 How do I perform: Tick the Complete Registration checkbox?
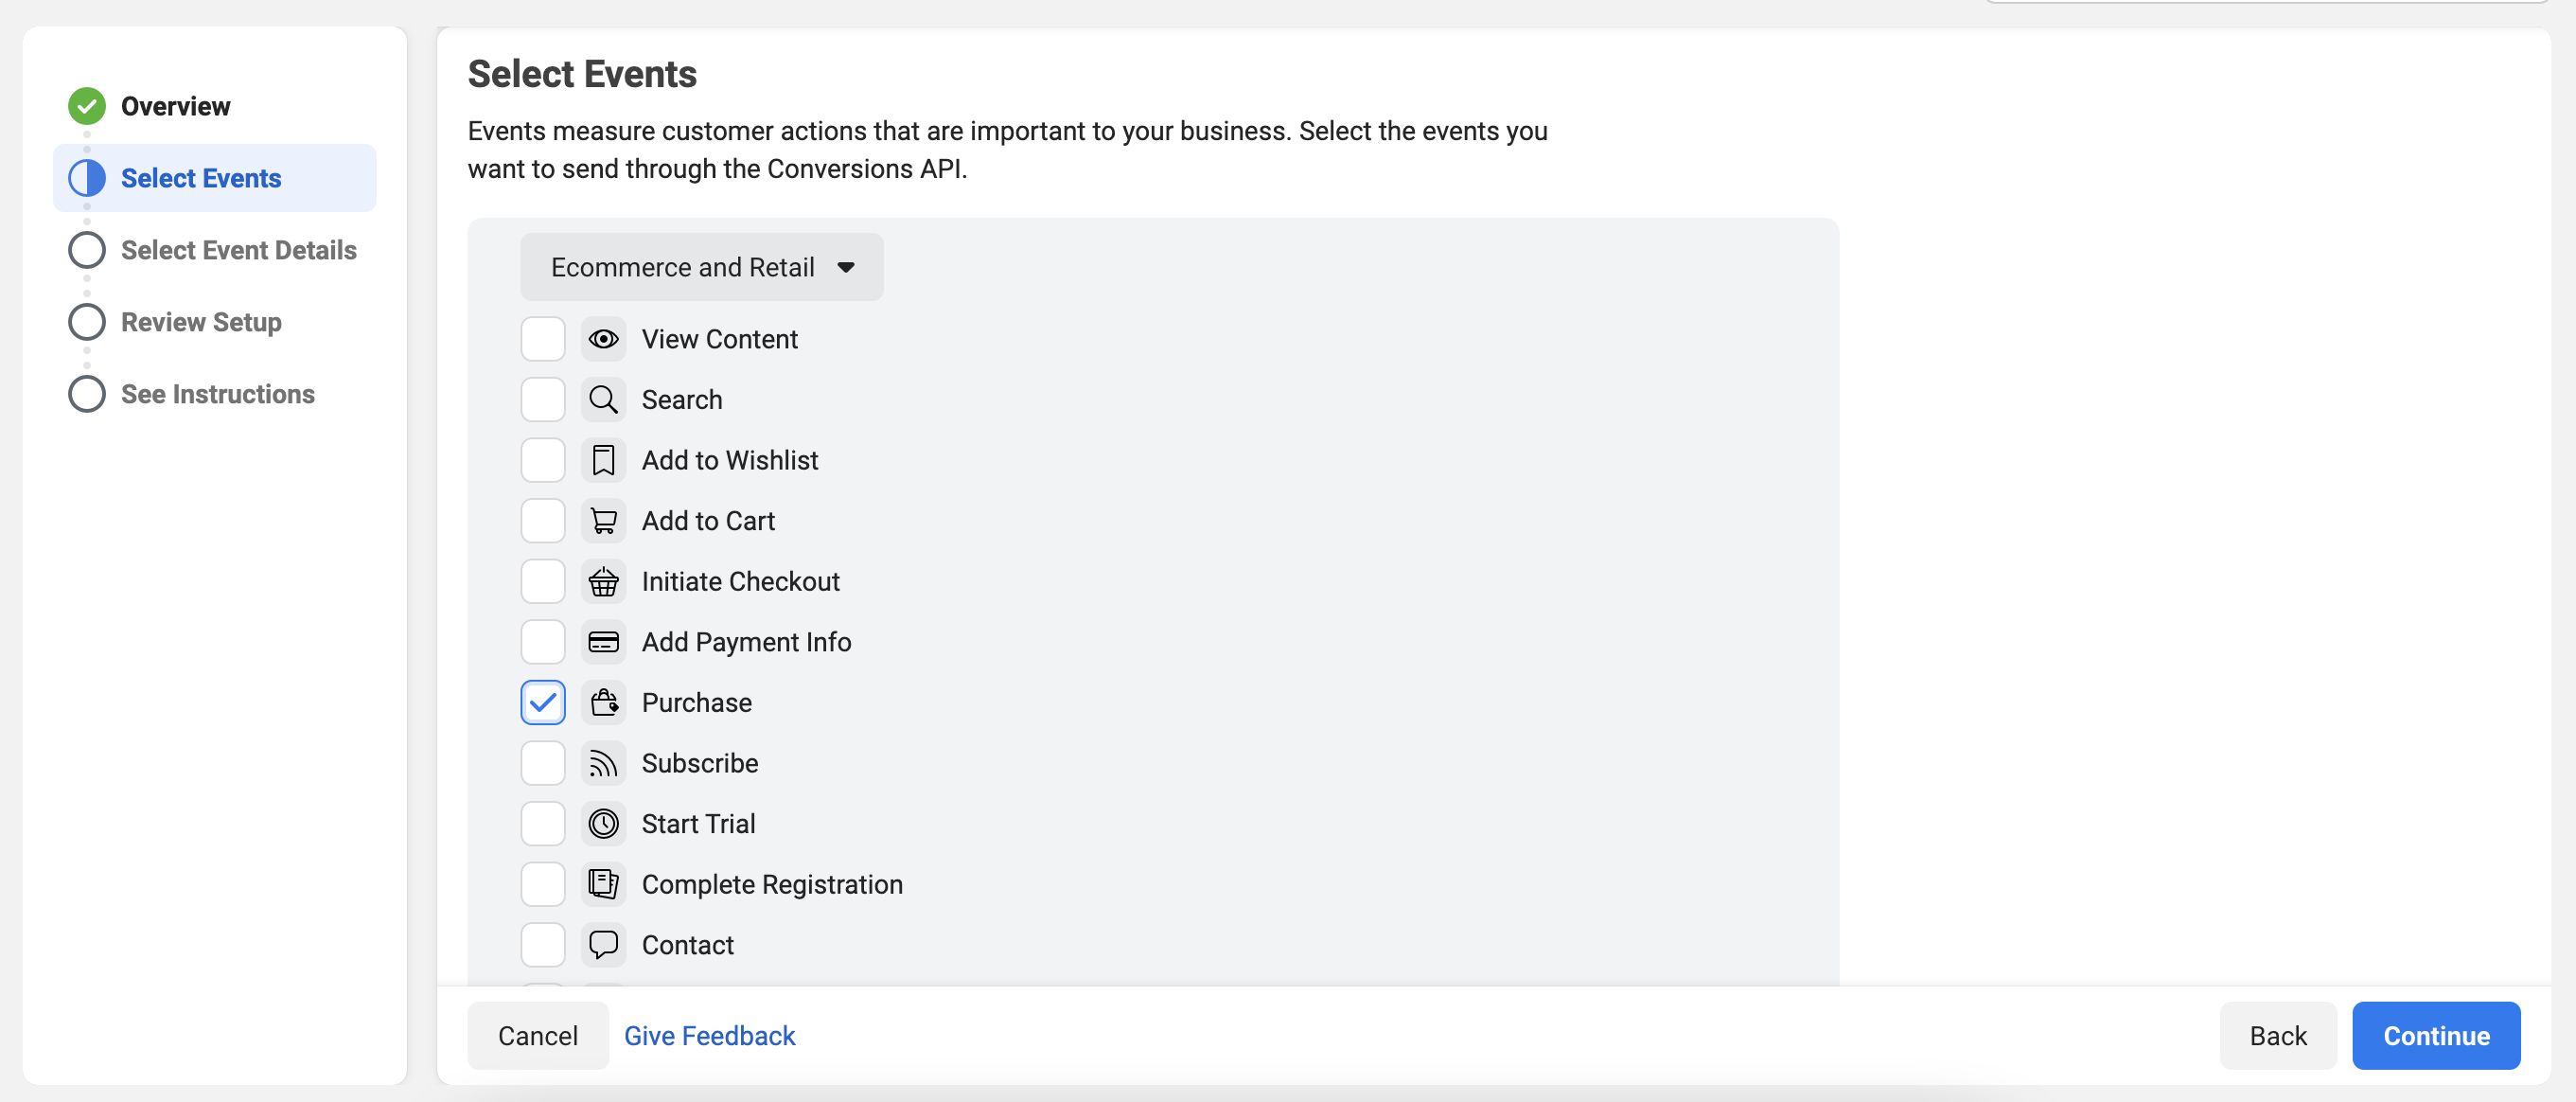click(x=543, y=884)
